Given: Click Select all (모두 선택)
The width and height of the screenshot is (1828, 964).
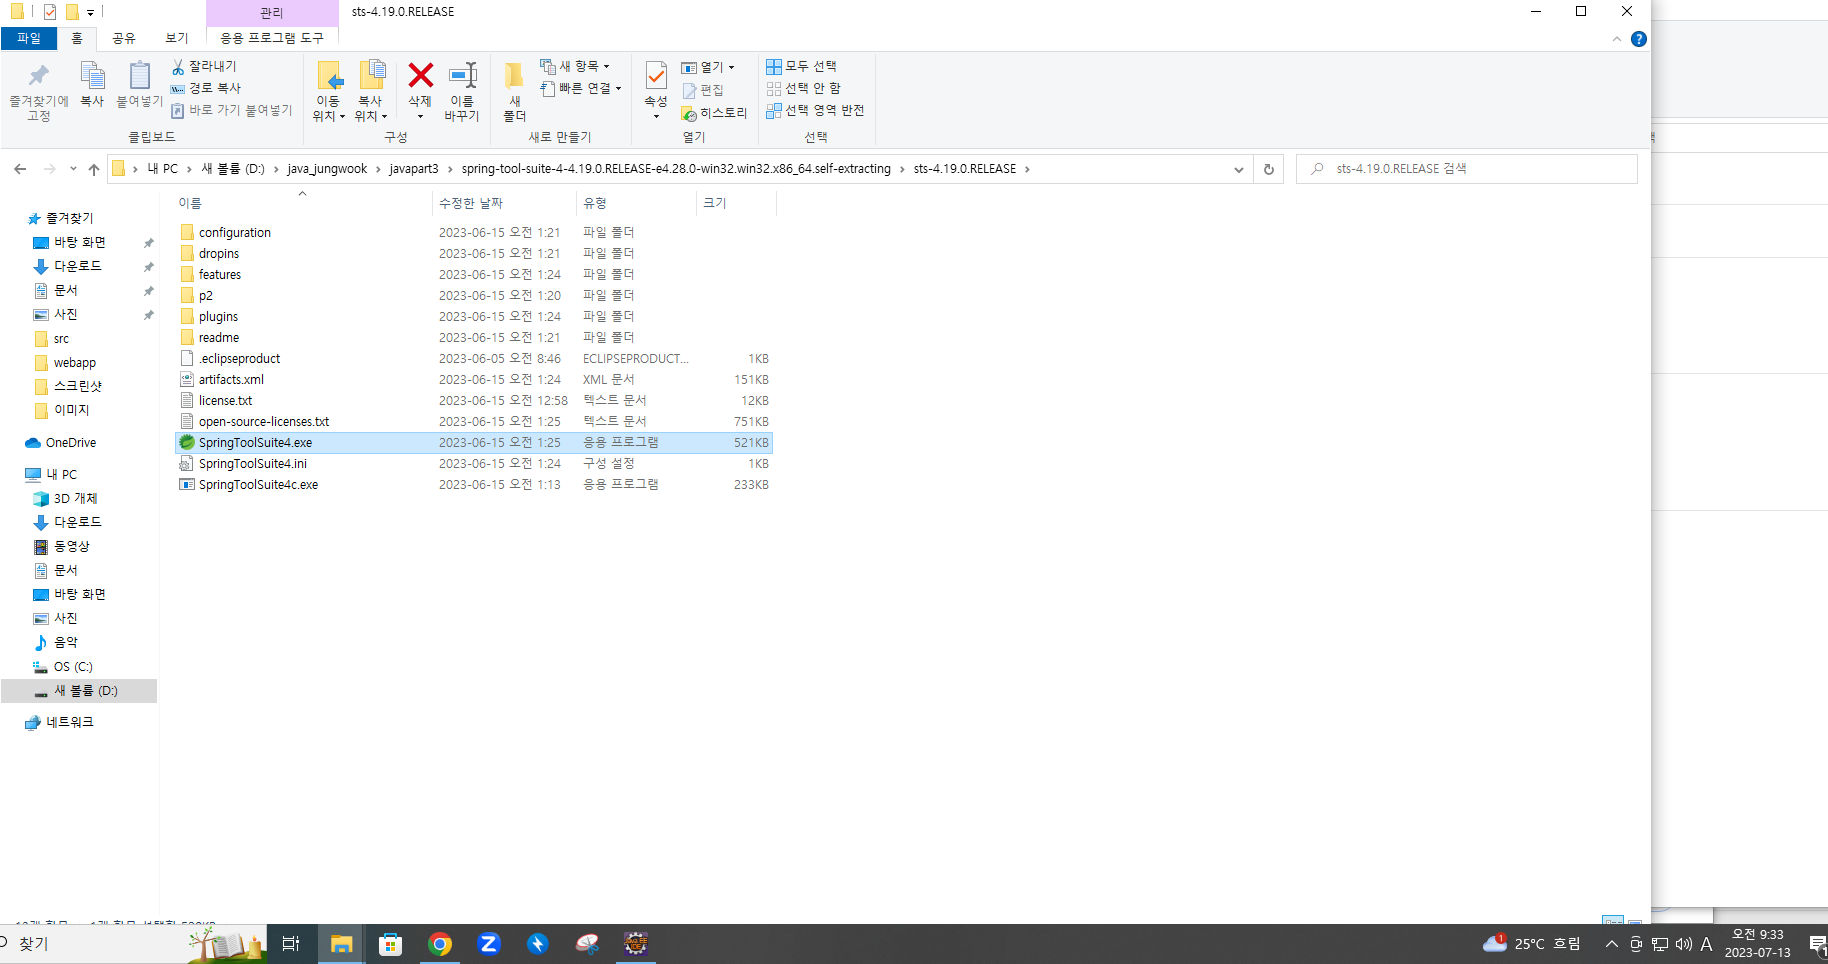Looking at the screenshot, I should point(801,66).
